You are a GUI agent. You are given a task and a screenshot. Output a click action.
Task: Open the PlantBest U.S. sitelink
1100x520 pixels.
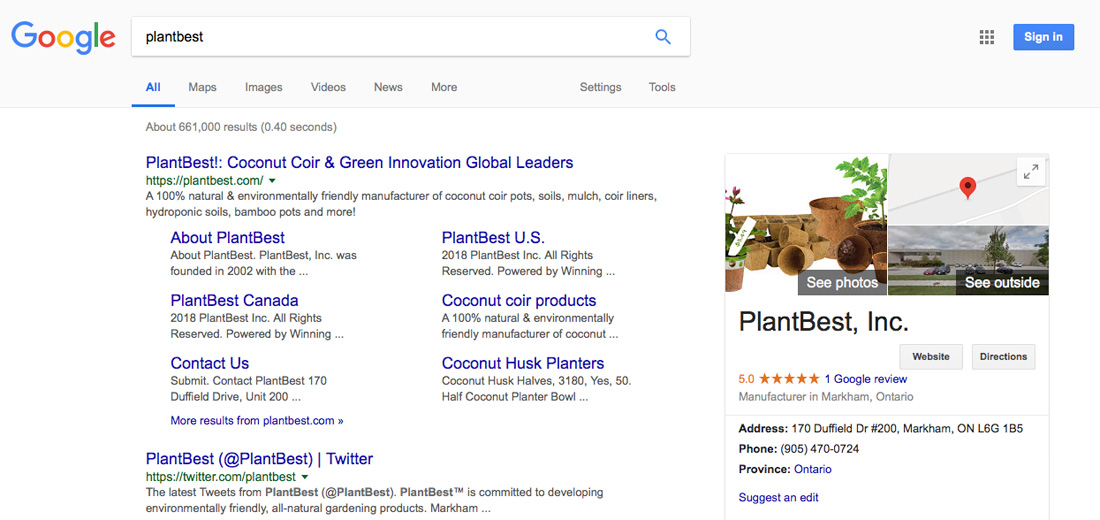[493, 238]
